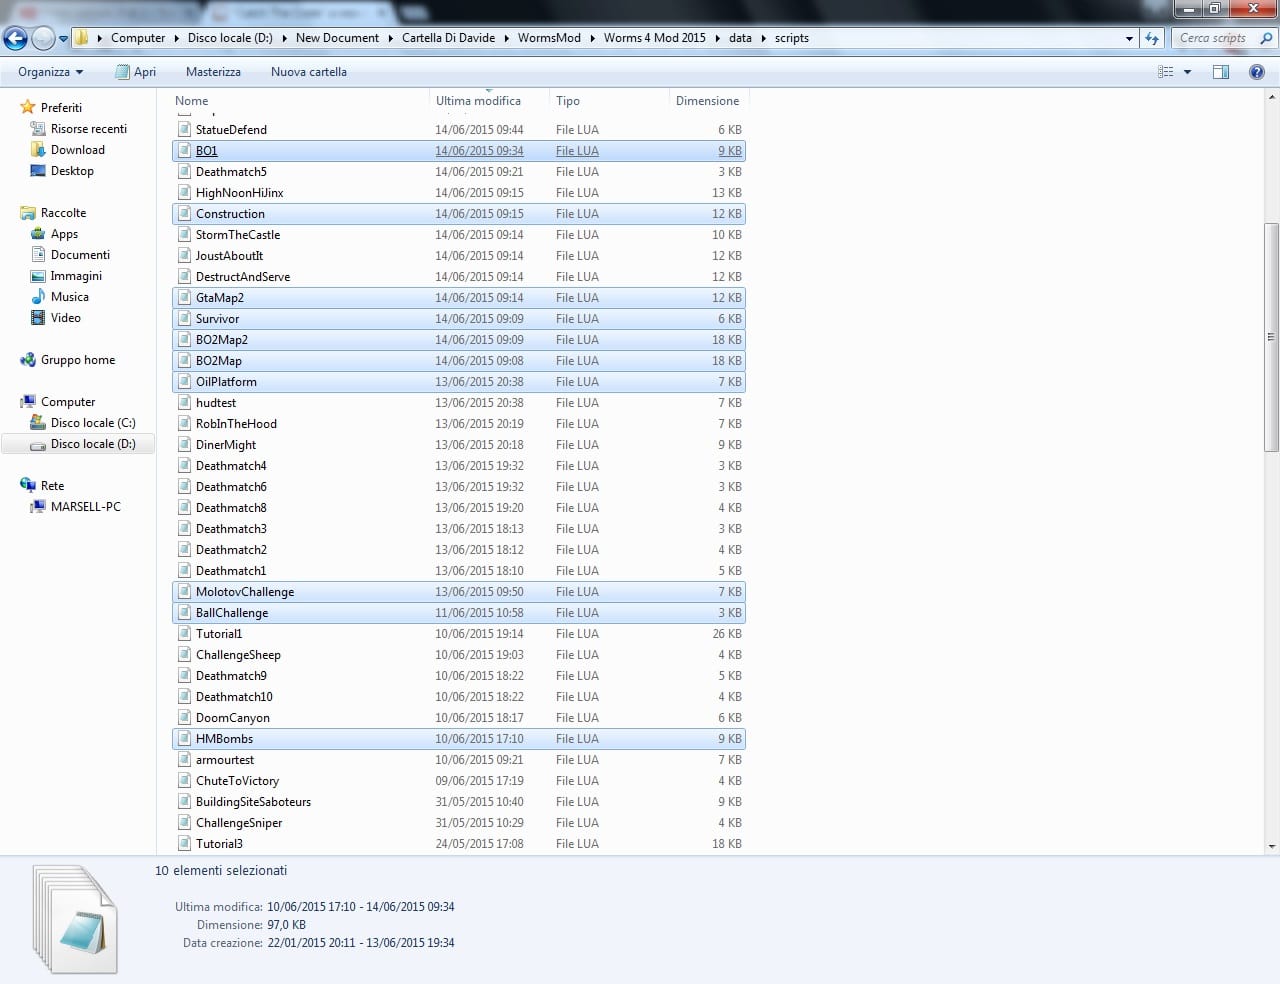This screenshot has width=1280, height=984.
Task: Click the Tutorial1 file icon
Action: pos(184,634)
